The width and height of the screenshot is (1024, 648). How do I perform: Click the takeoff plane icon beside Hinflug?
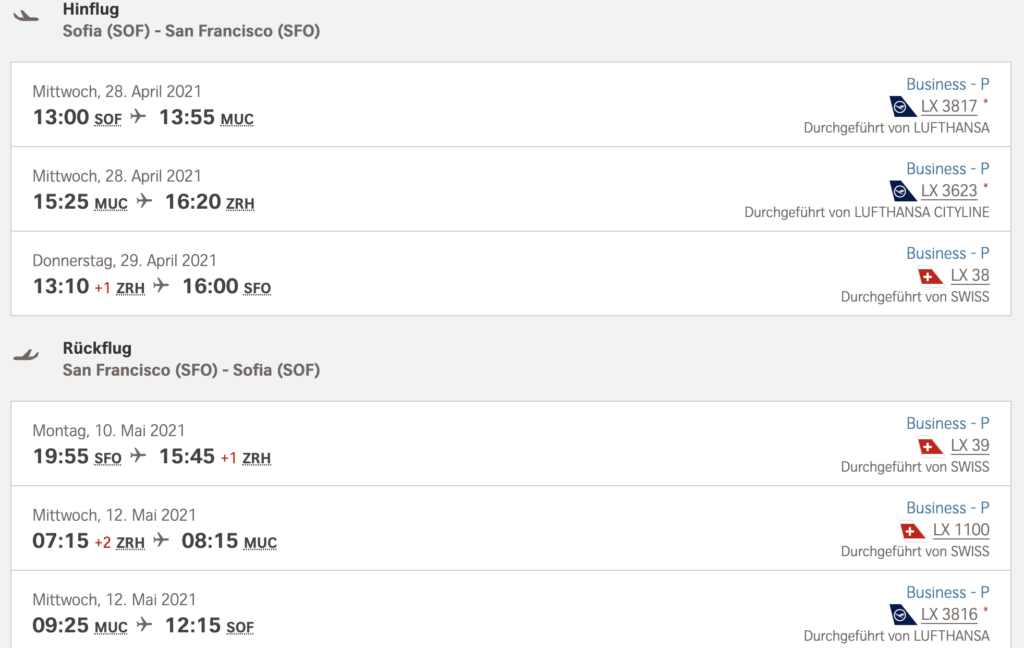pyautogui.click(x=26, y=16)
